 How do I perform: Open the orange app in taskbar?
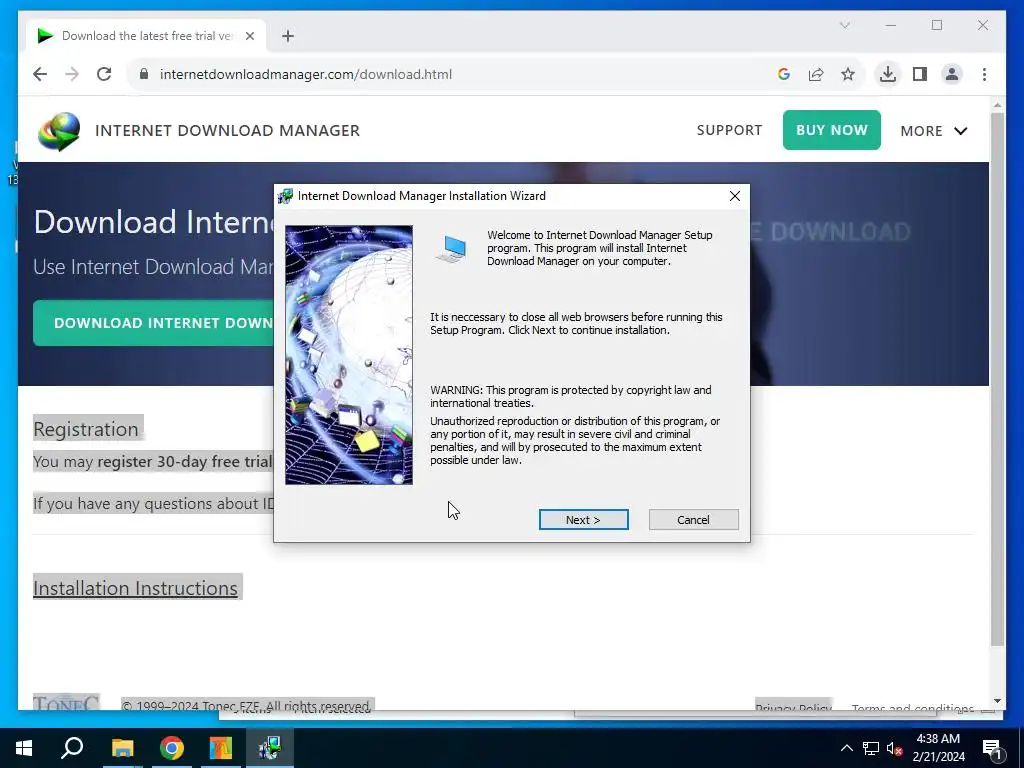coord(221,748)
